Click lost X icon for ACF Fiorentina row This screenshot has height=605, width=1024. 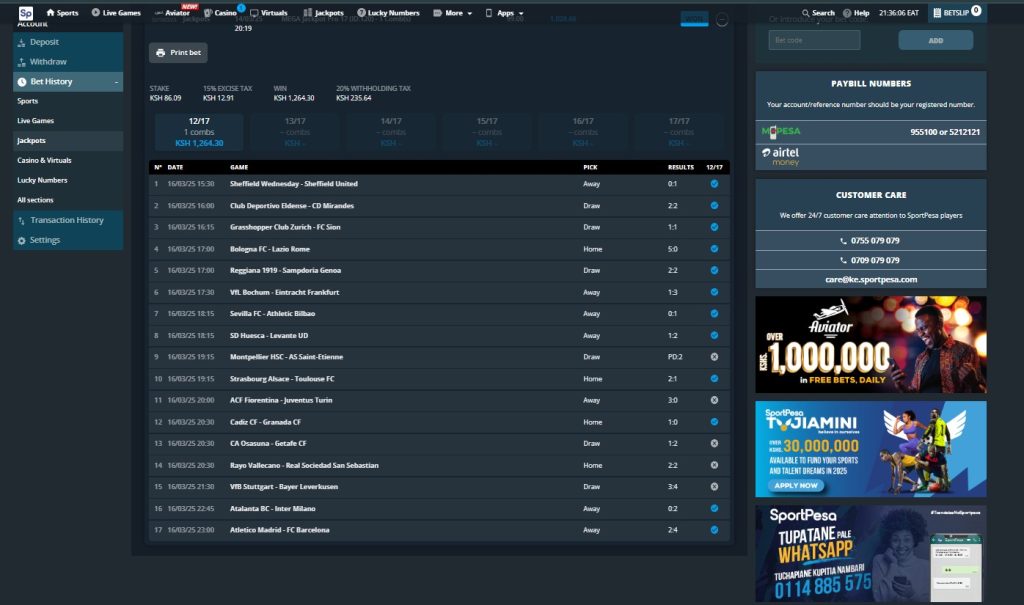(714, 401)
